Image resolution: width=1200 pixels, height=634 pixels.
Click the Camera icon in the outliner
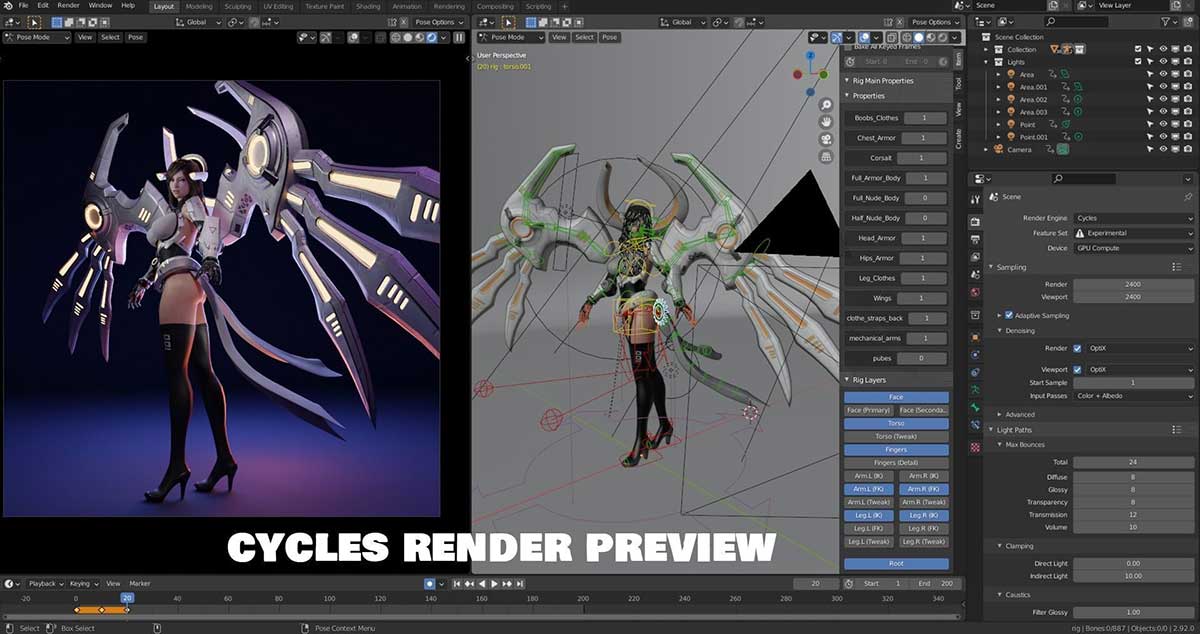[998, 148]
